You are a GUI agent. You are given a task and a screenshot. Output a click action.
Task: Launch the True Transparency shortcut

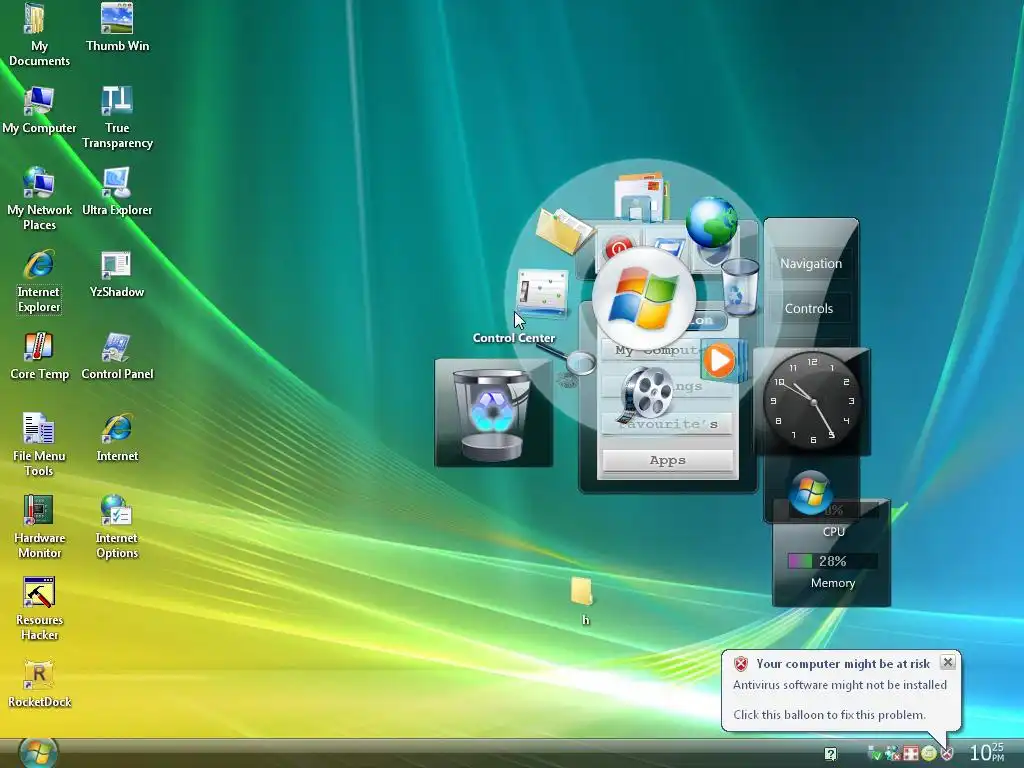[x=118, y=118]
